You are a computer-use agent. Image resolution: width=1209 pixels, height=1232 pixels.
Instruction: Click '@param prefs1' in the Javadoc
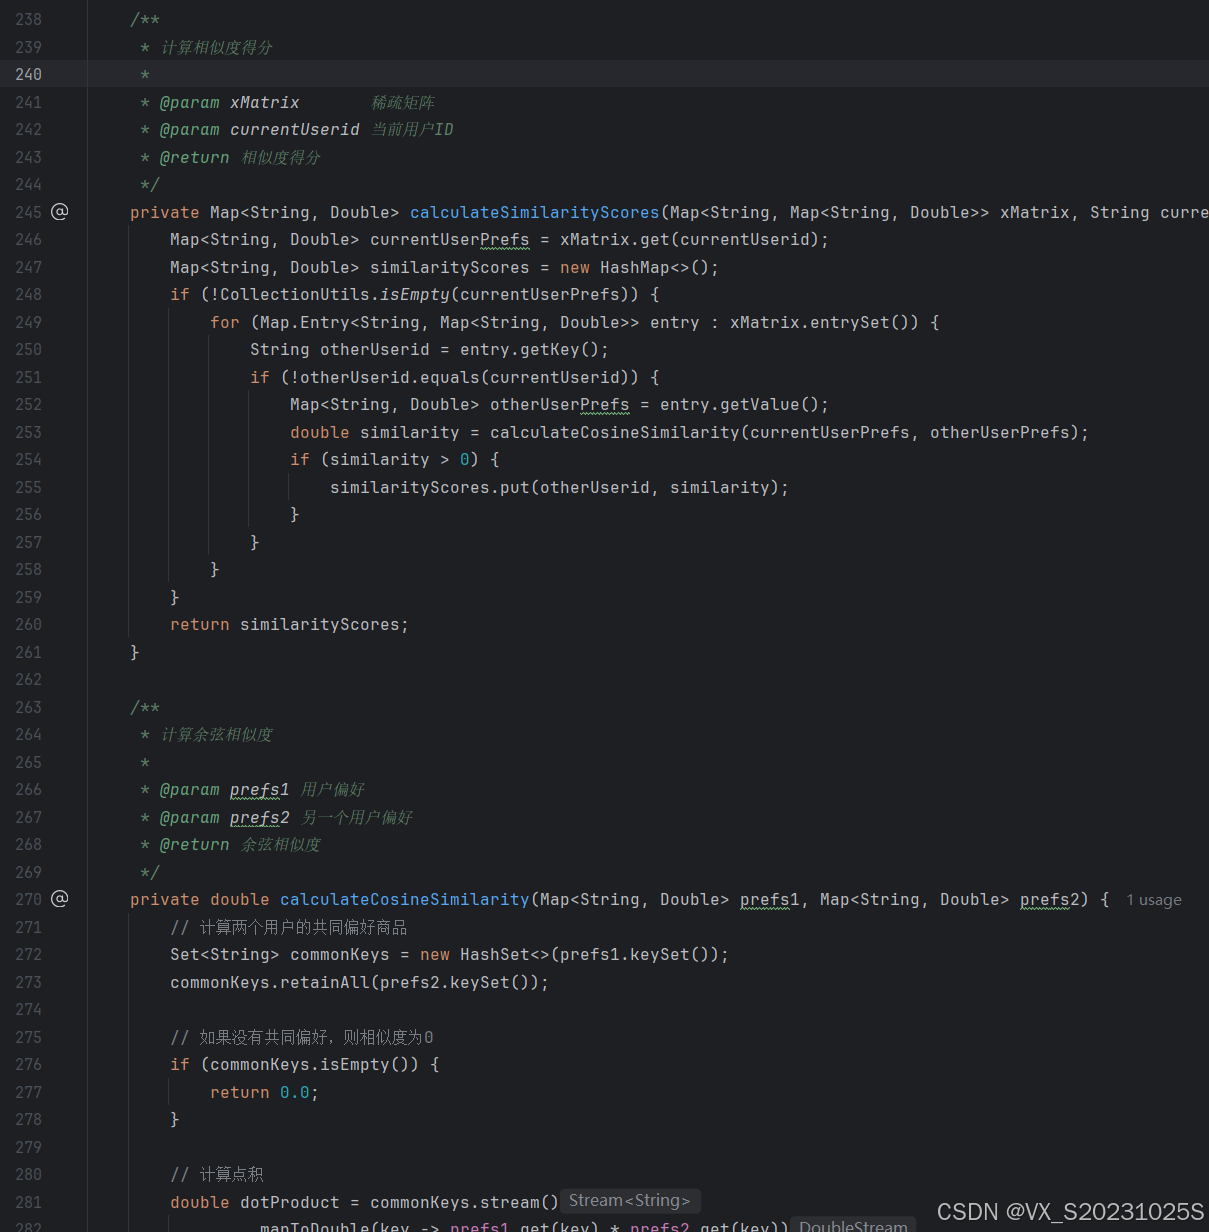click(224, 789)
